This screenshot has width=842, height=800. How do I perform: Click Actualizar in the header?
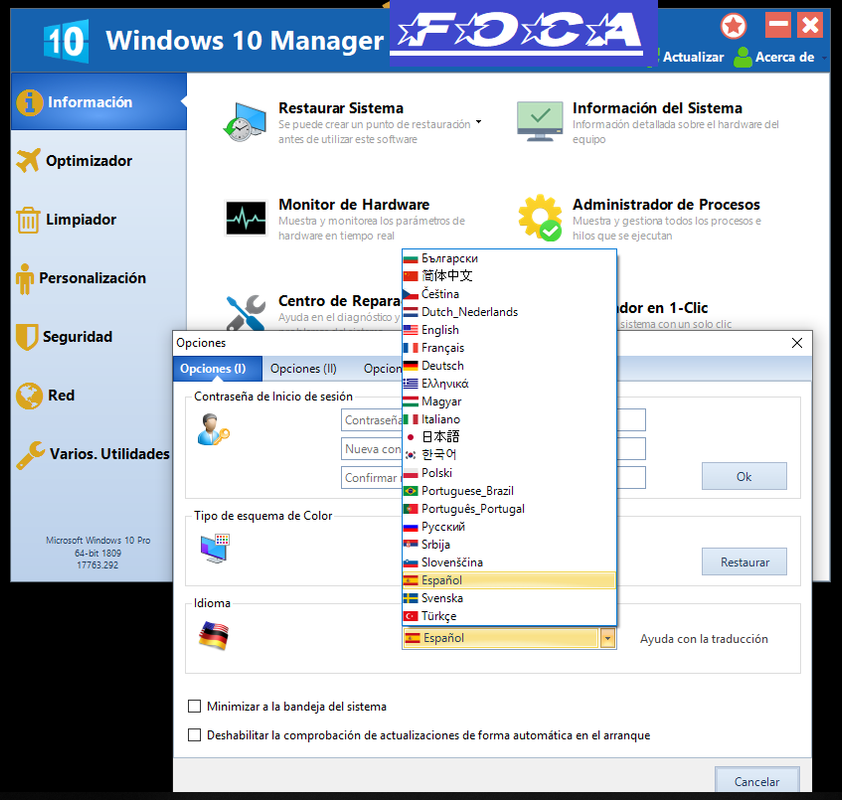[693, 57]
